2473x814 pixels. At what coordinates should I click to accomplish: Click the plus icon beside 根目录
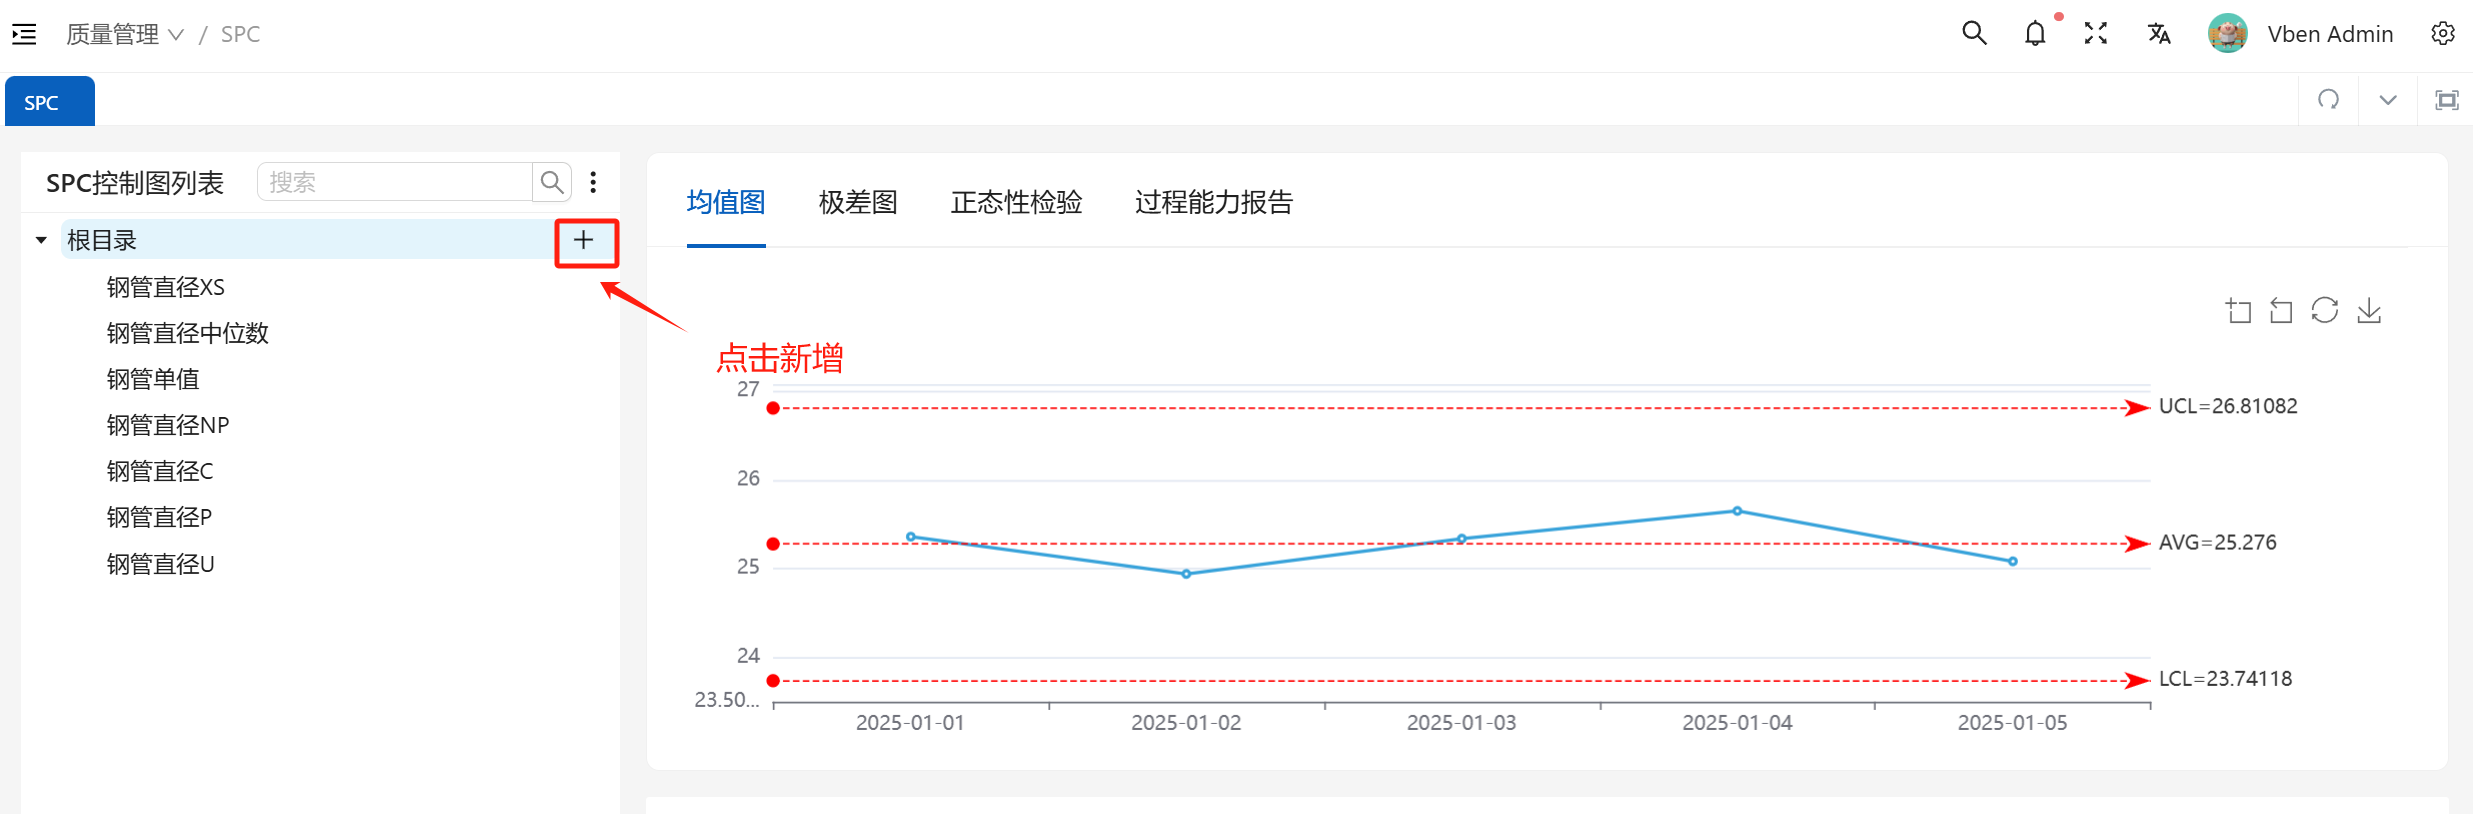(x=584, y=241)
